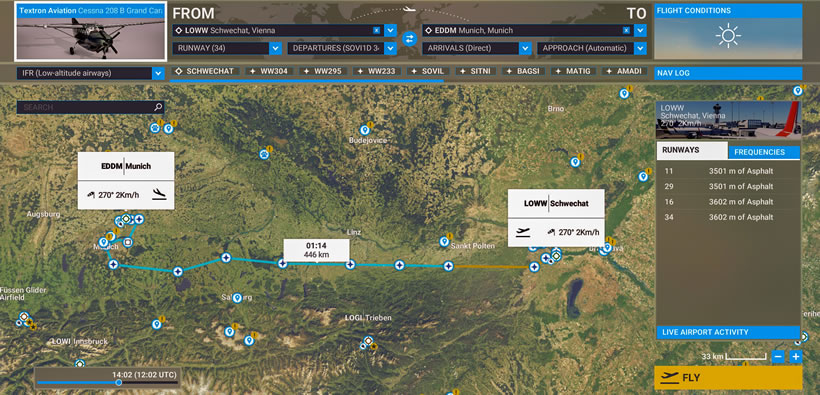Zoom out the map with minus button
820x395 pixels.
[778, 357]
